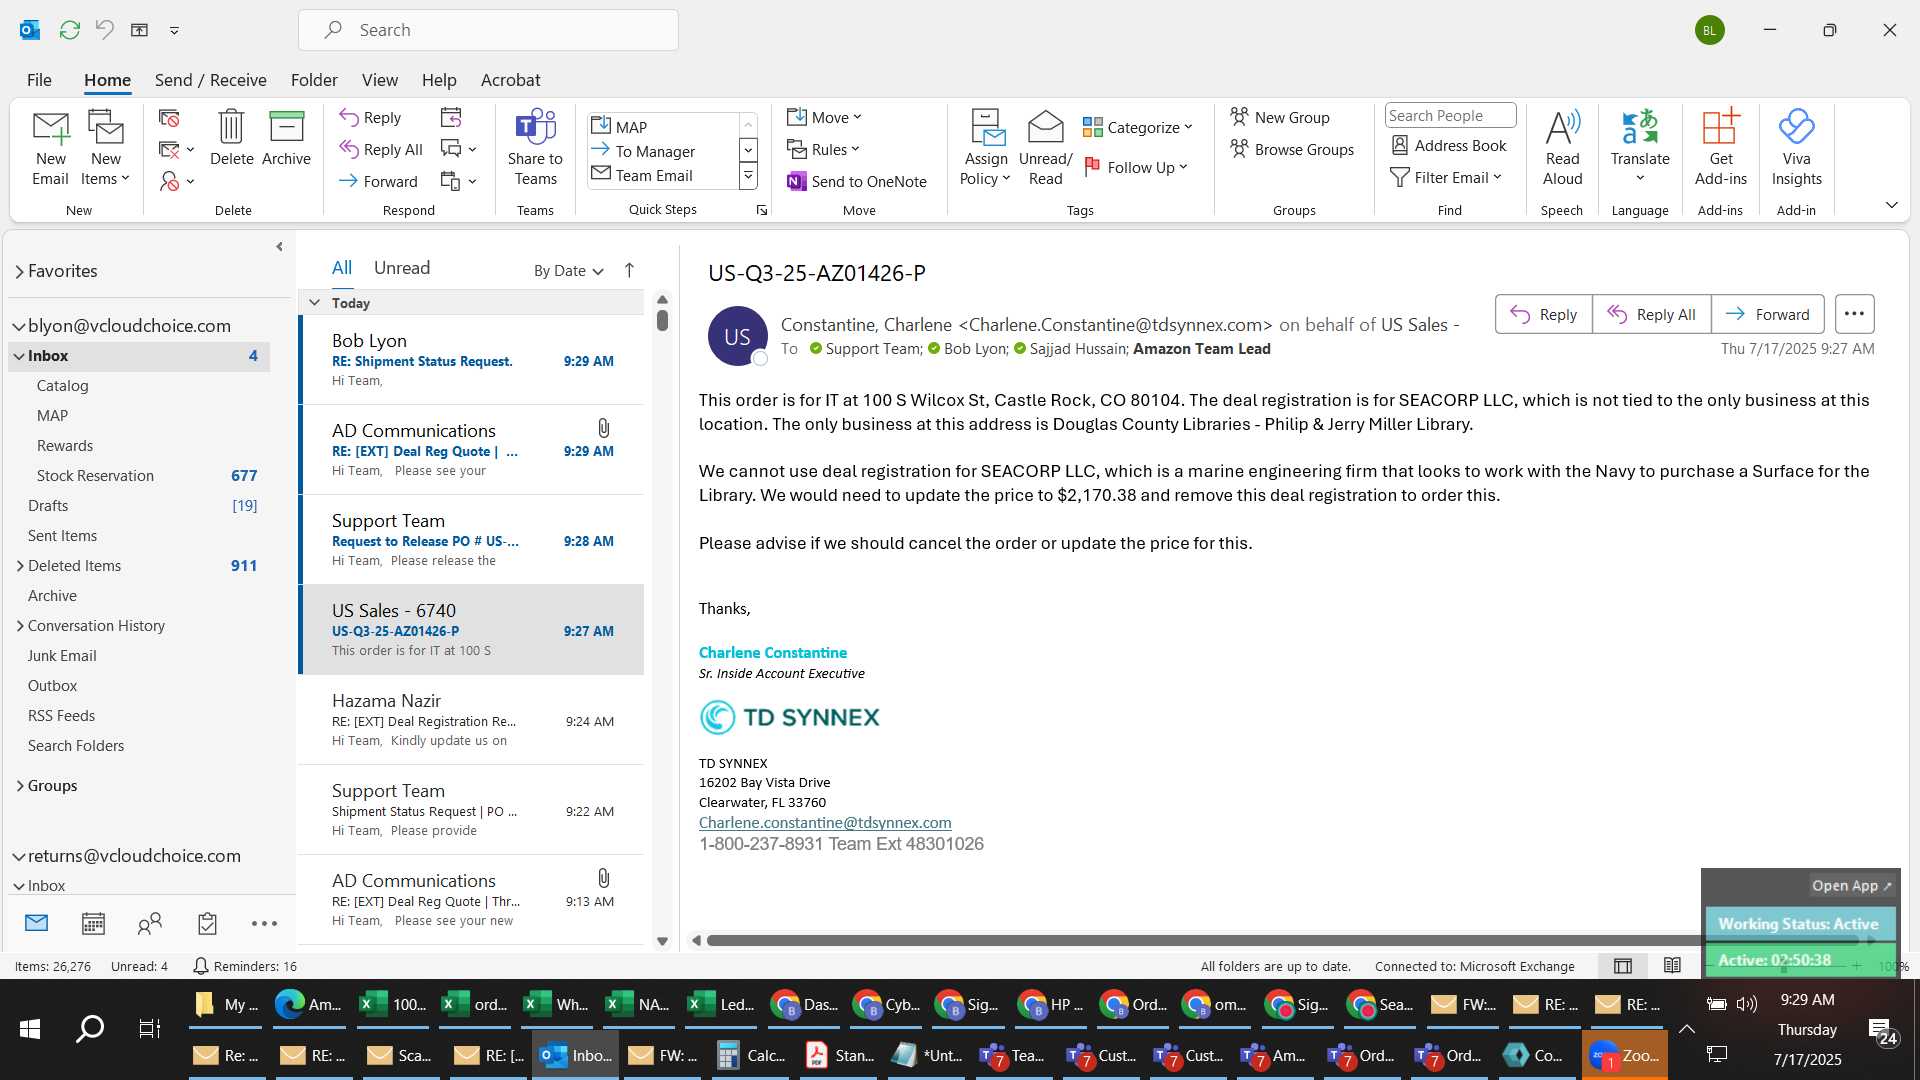Open the Acrobat tab
The image size is (1920, 1080).
(x=510, y=80)
